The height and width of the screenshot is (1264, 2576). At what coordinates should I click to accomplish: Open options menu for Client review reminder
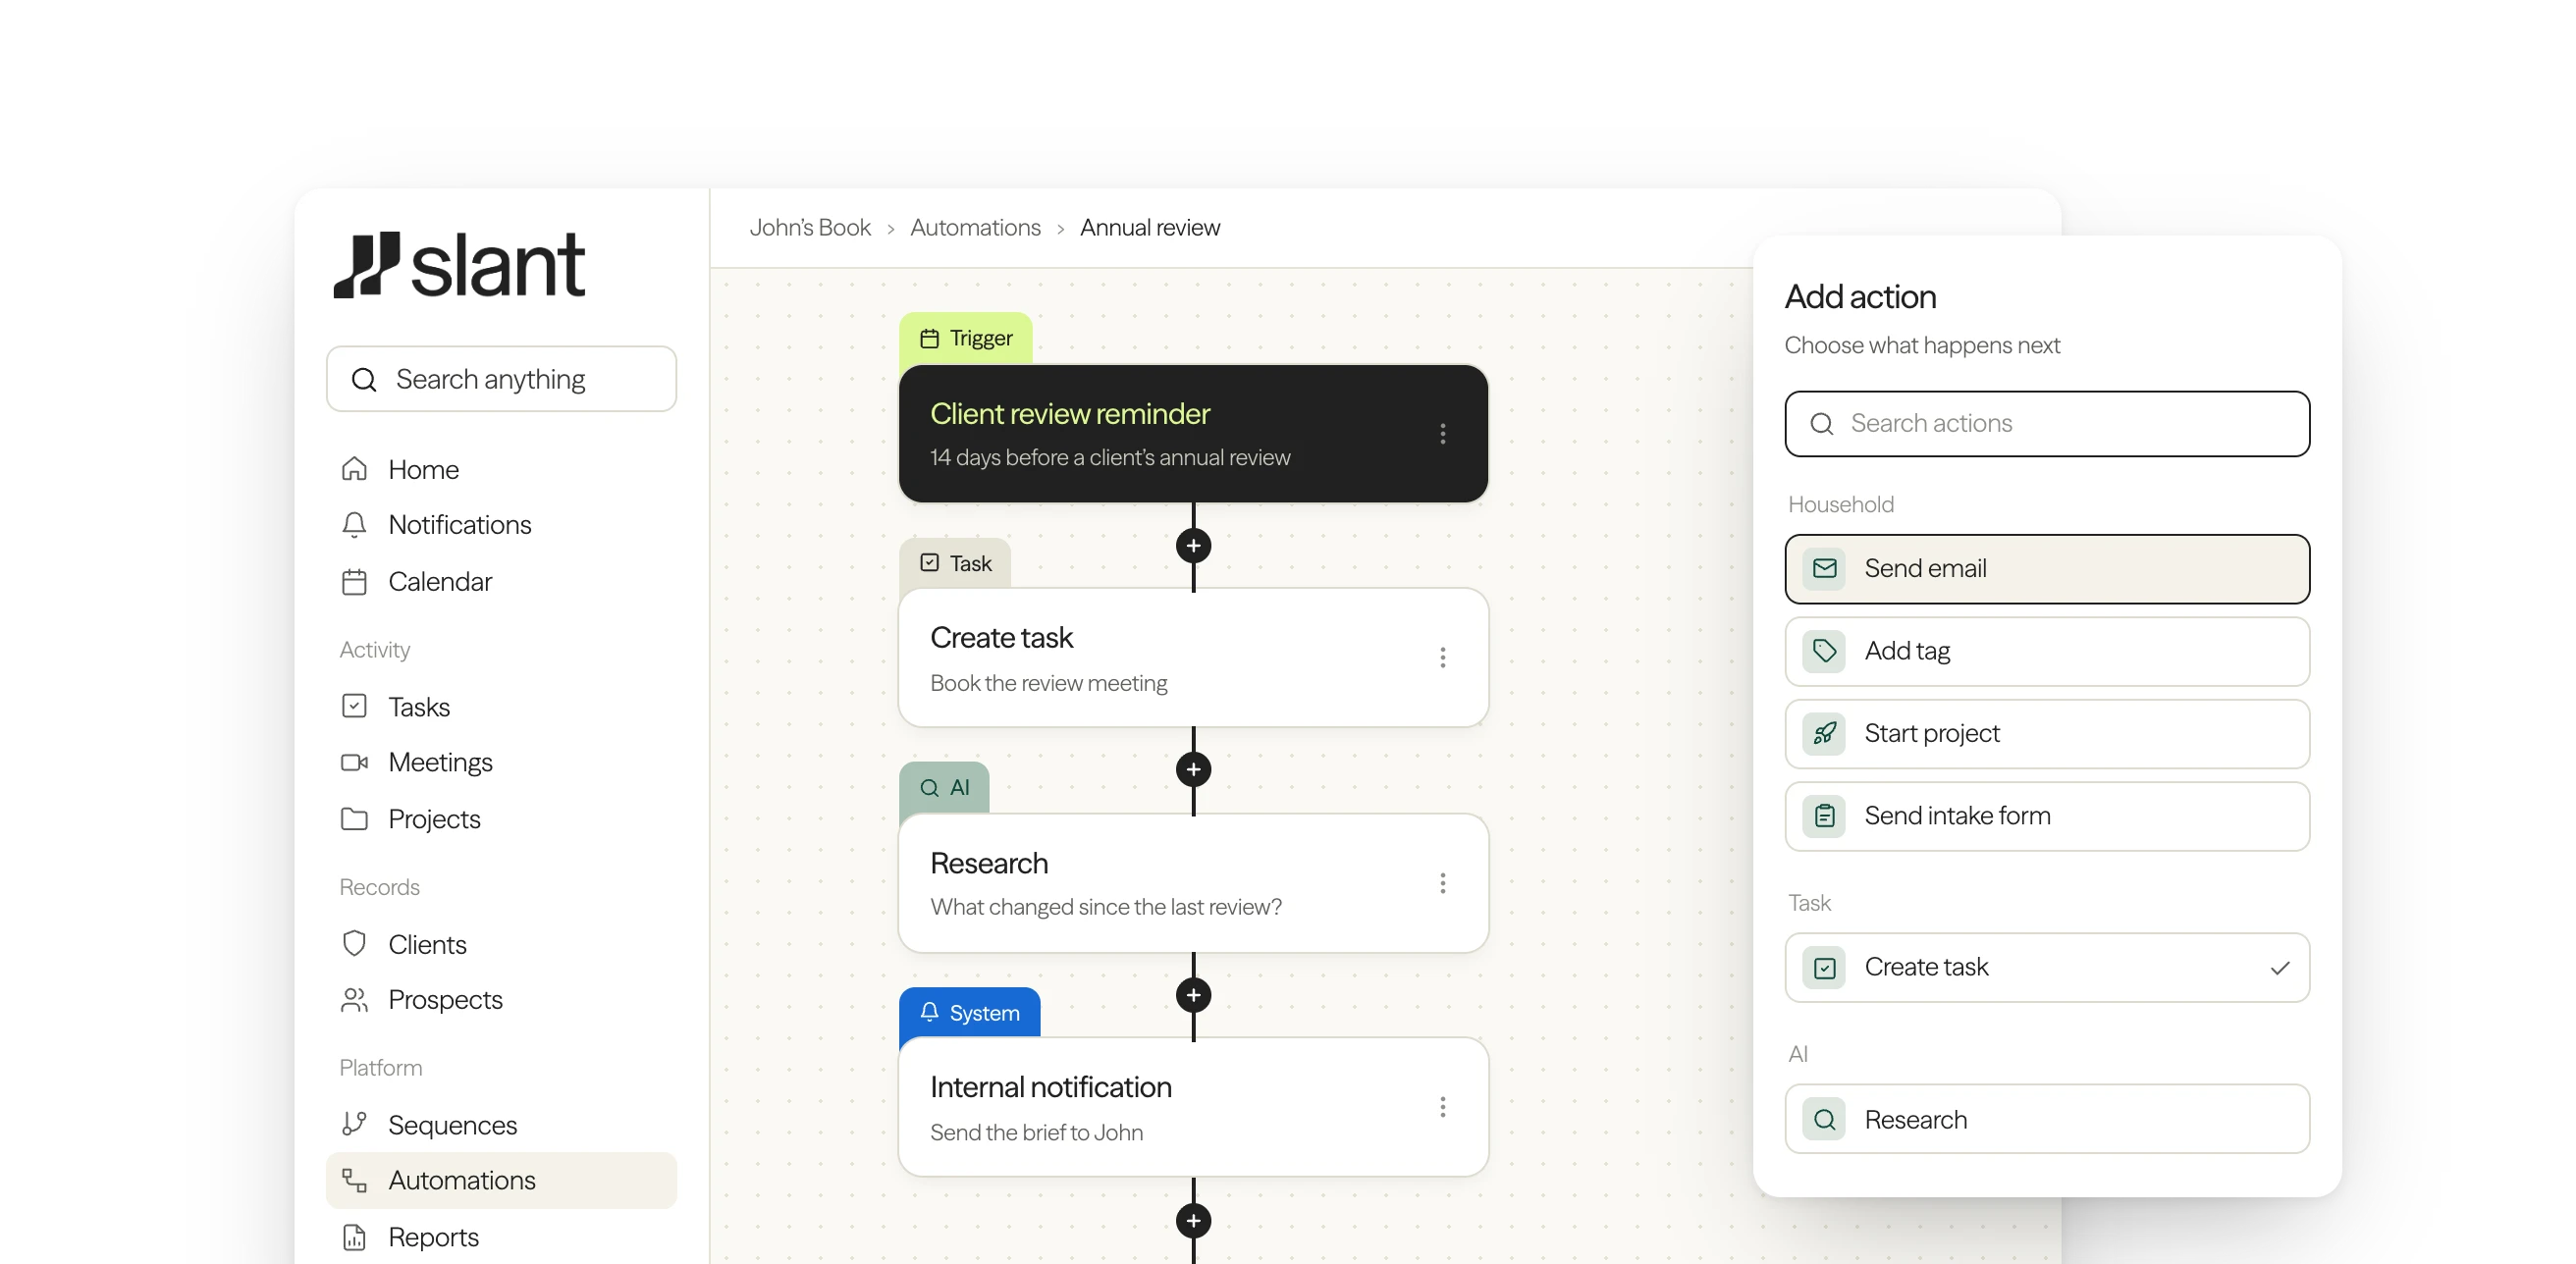click(1442, 434)
